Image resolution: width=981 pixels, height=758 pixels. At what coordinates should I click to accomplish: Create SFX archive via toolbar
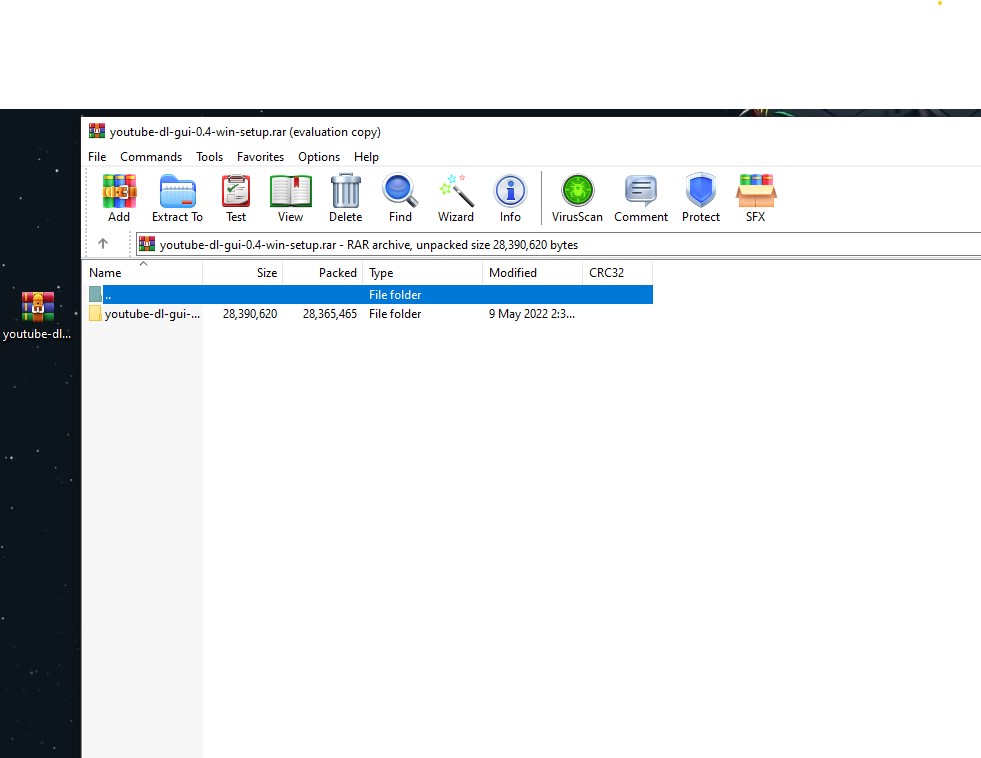tap(756, 198)
